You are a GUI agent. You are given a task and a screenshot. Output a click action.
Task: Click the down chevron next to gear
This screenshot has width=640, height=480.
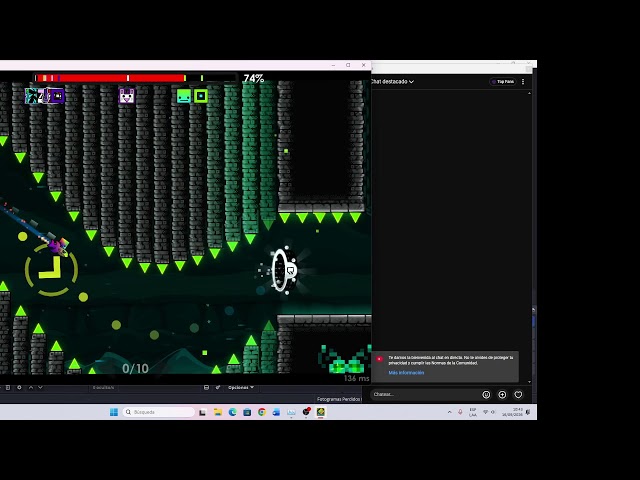(x=40, y=387)
